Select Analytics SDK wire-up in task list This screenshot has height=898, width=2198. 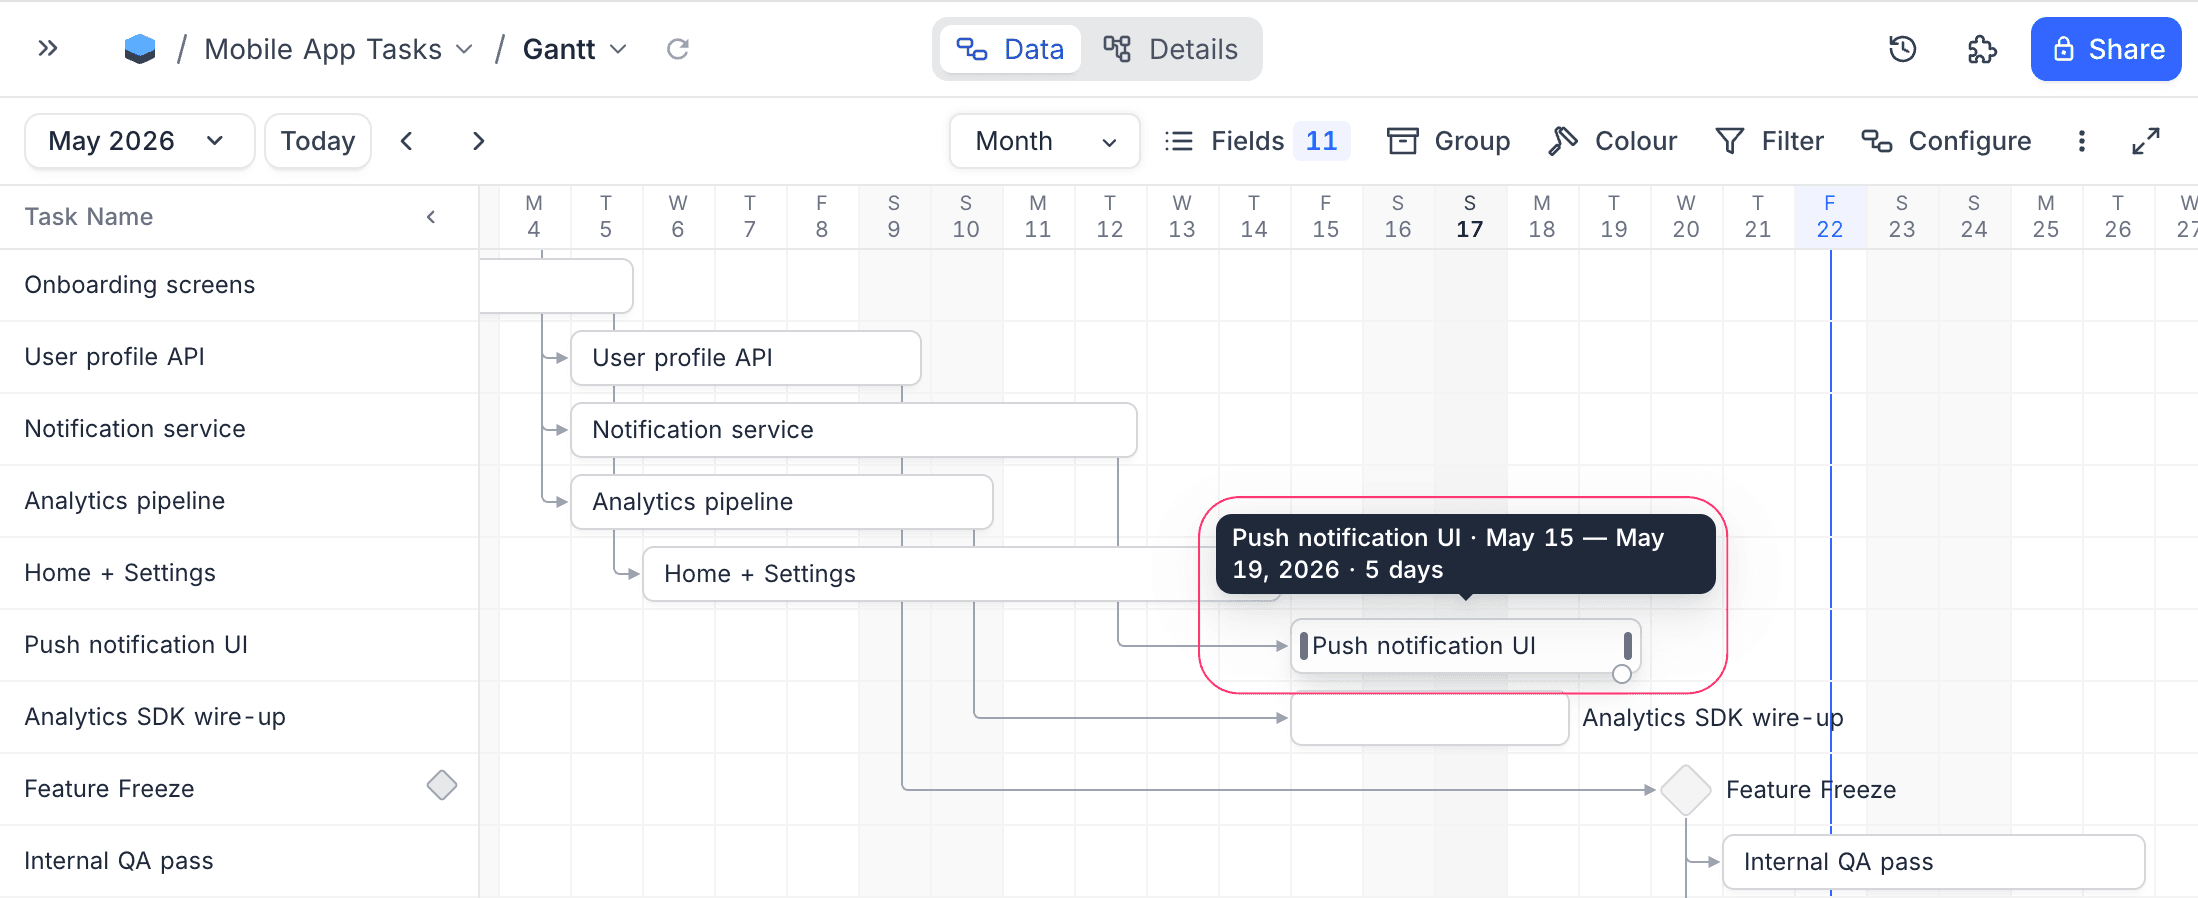click(x=155, y=717)
